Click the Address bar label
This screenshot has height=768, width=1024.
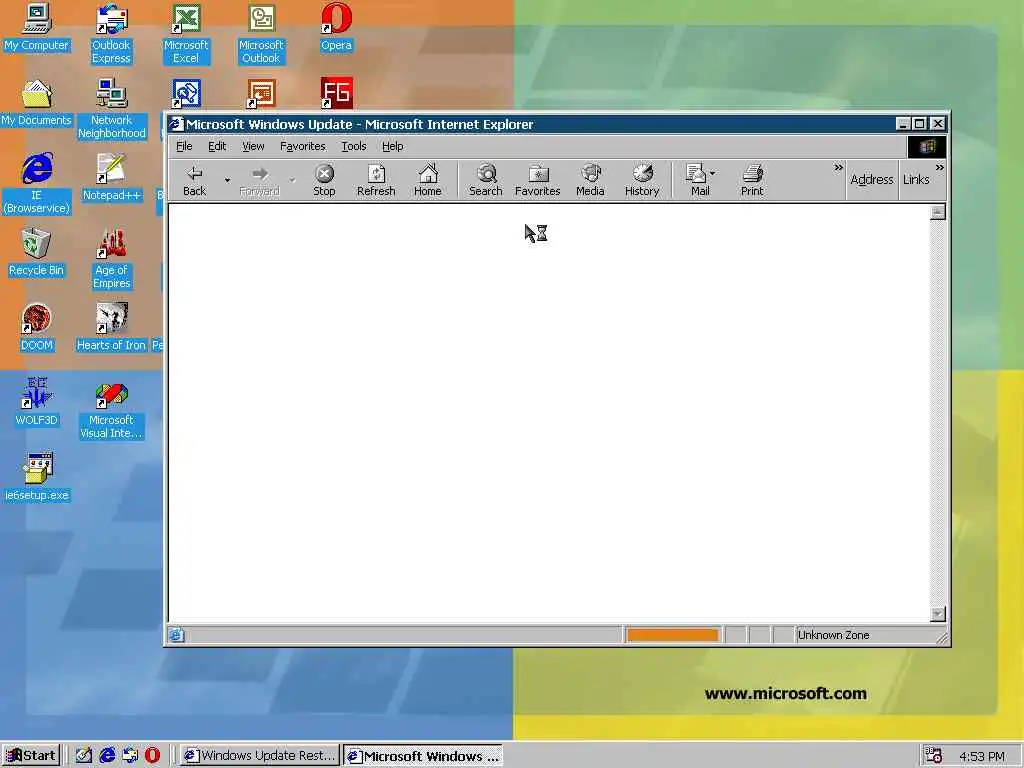(x=872, y=180)
